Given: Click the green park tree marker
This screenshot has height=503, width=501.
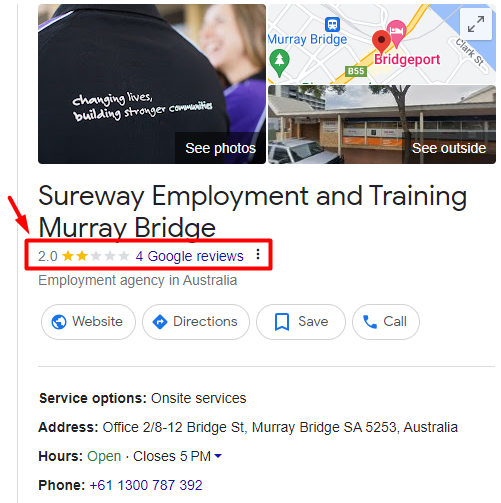Looking at the screenshot, I should coord(279,63).
